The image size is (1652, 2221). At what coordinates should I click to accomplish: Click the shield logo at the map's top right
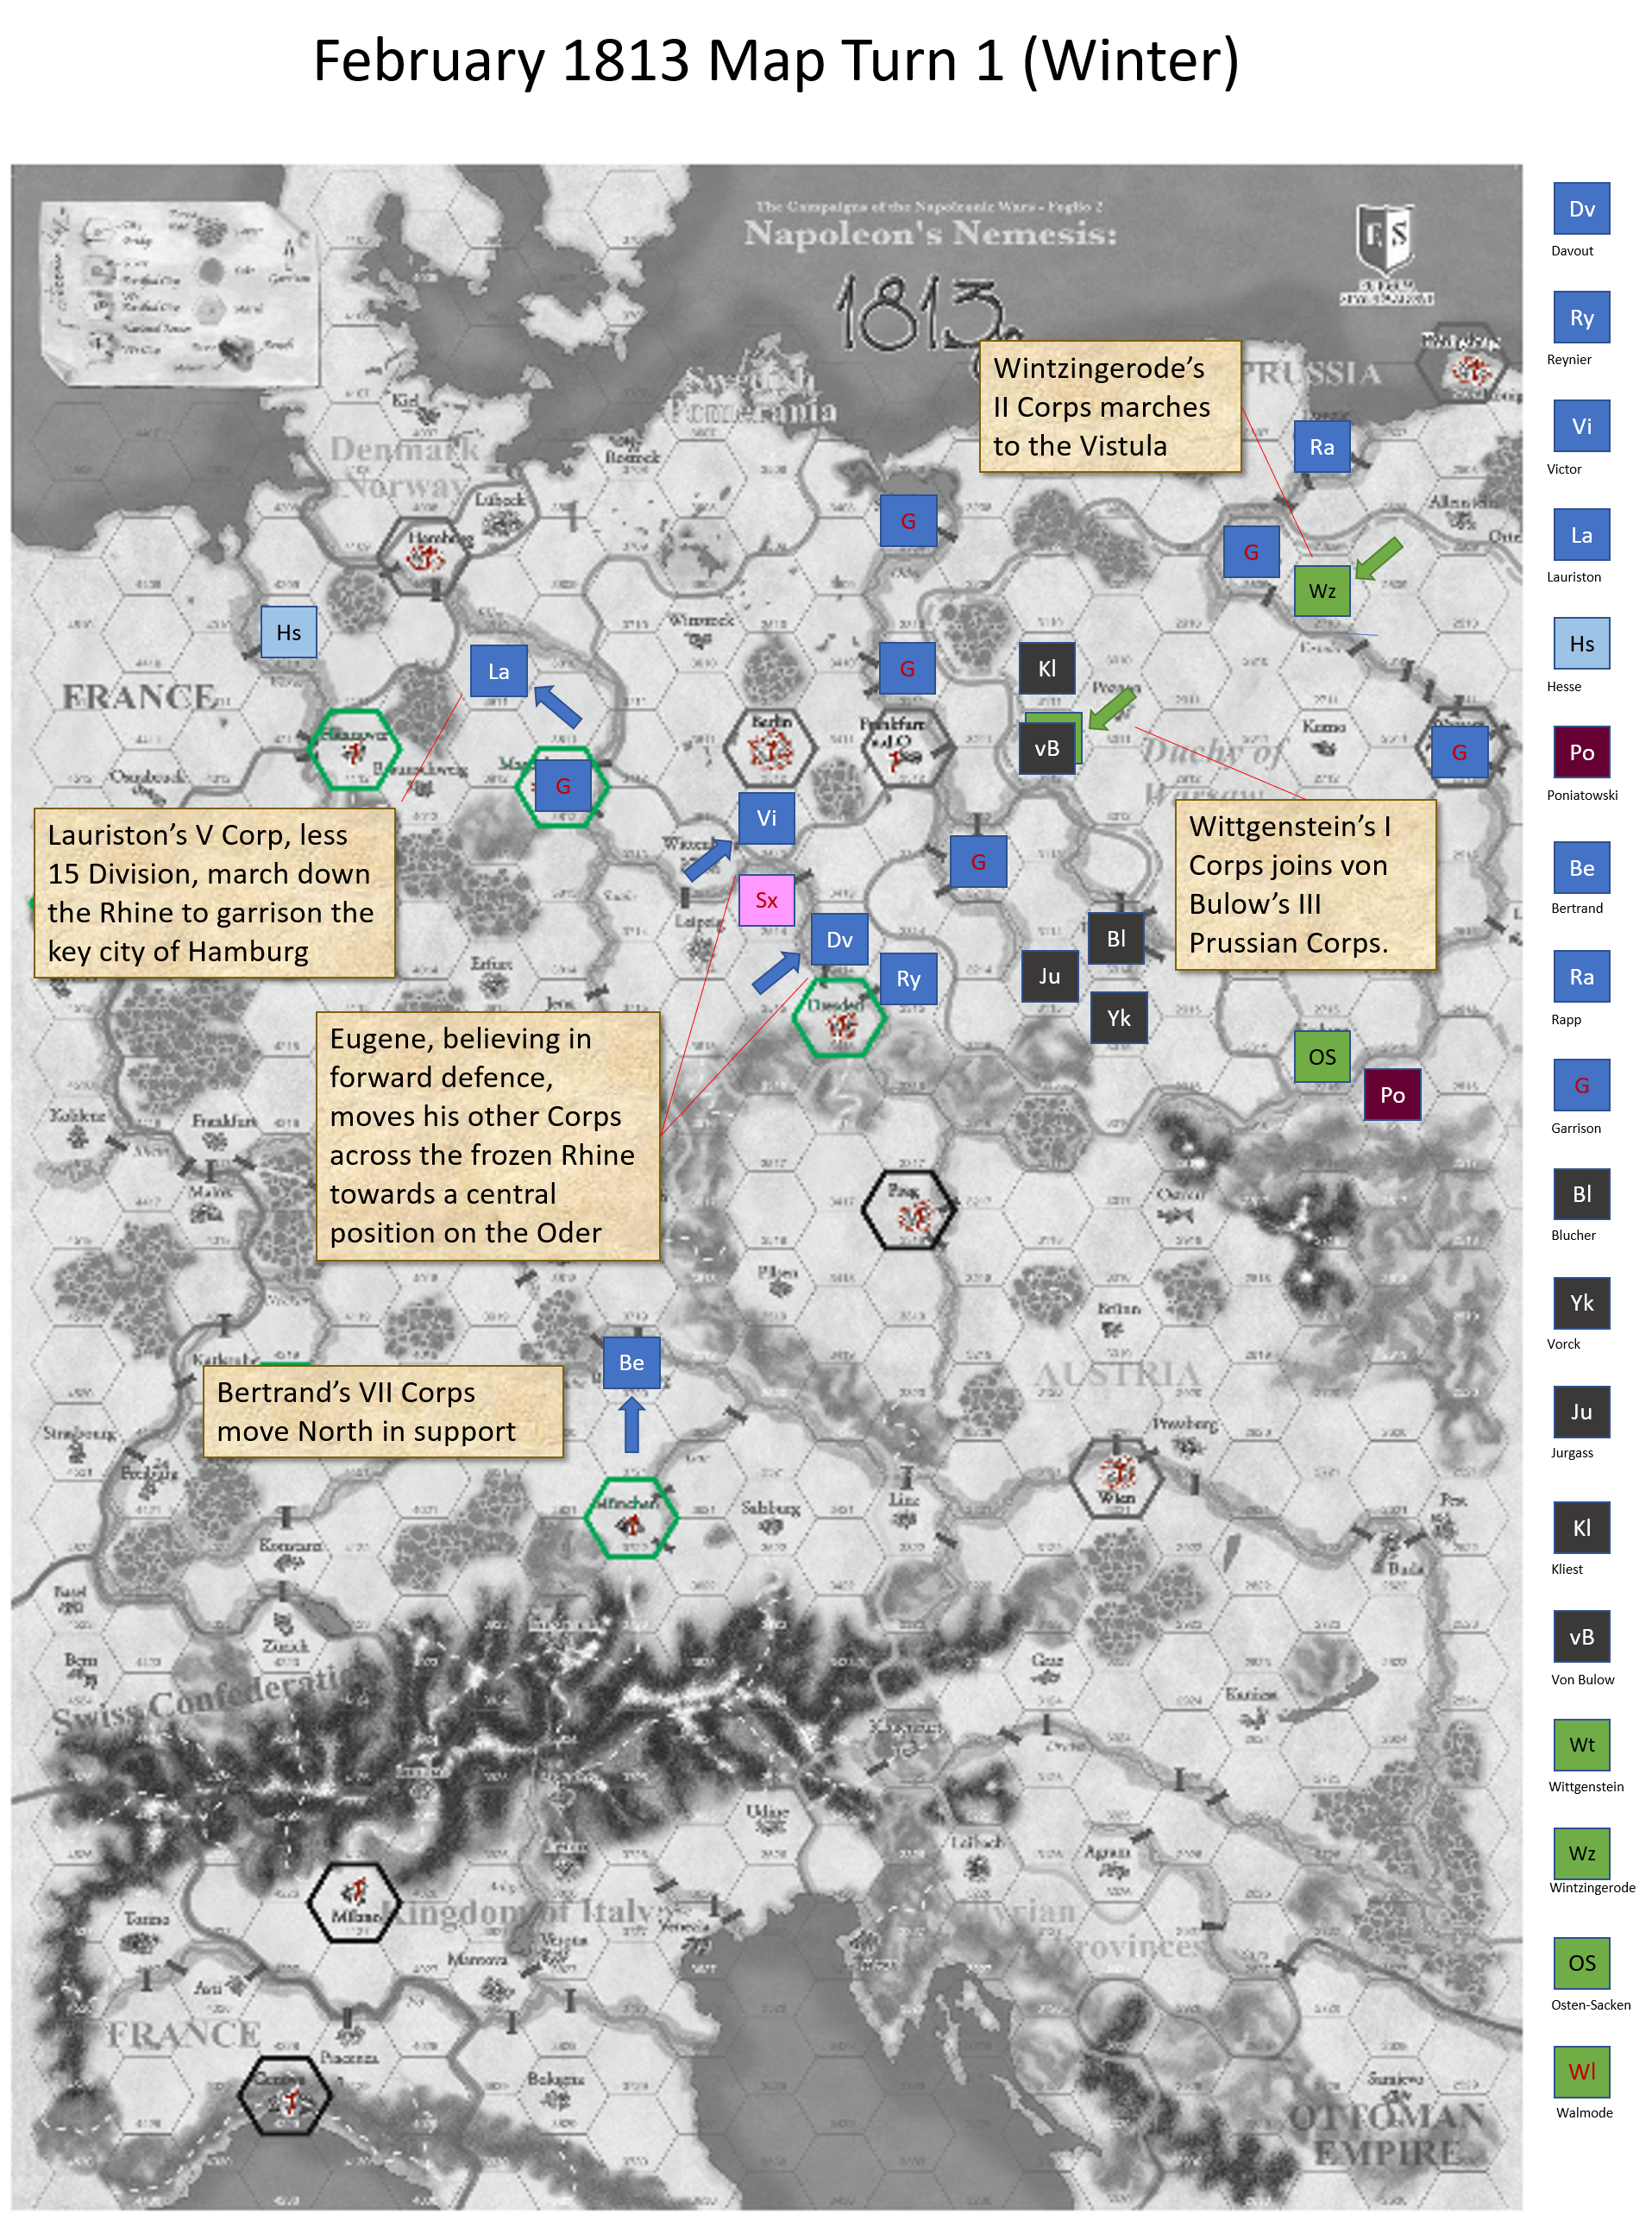[x=1385, y=242]
